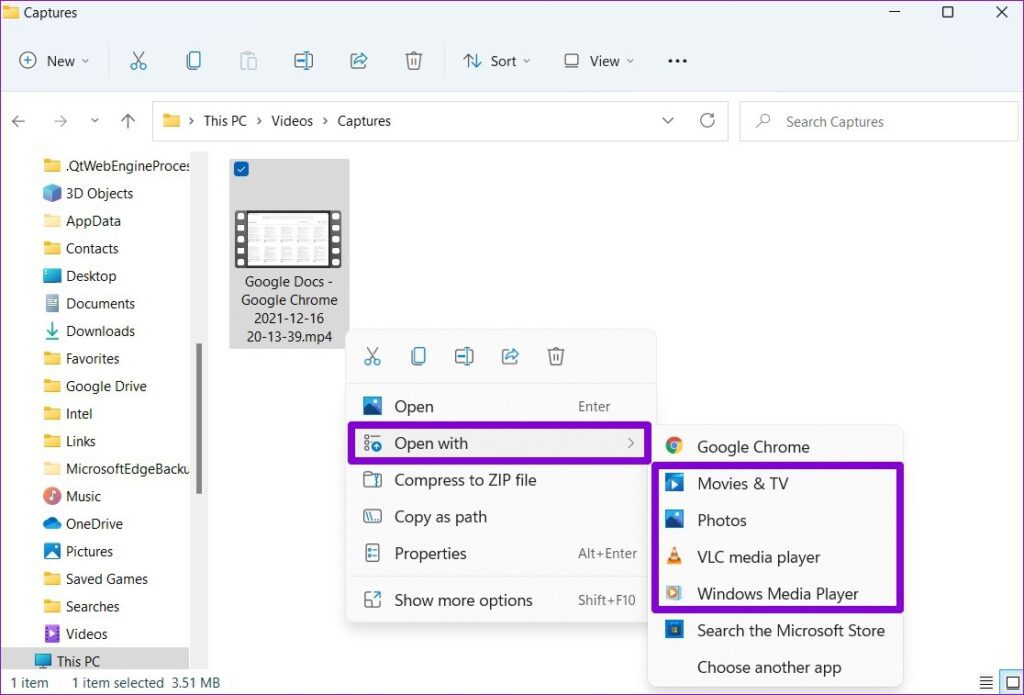Rename the file using the context menu rename icon

click(x=463, y=356)
